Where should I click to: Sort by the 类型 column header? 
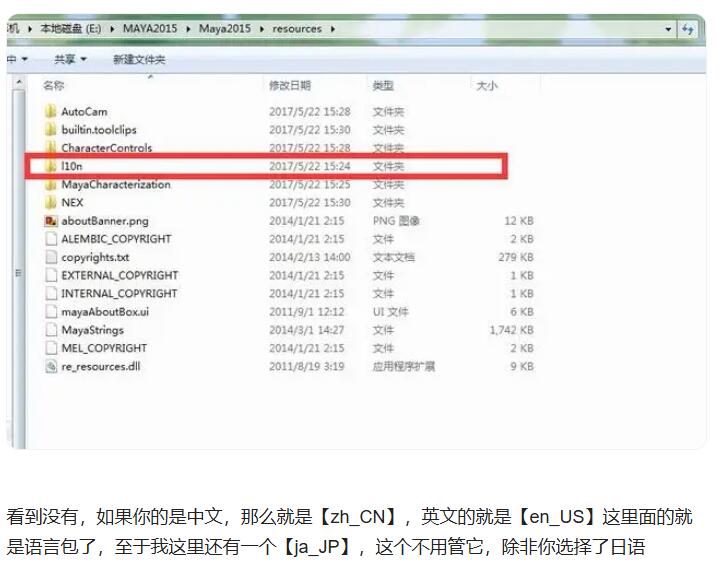(383, 86)
